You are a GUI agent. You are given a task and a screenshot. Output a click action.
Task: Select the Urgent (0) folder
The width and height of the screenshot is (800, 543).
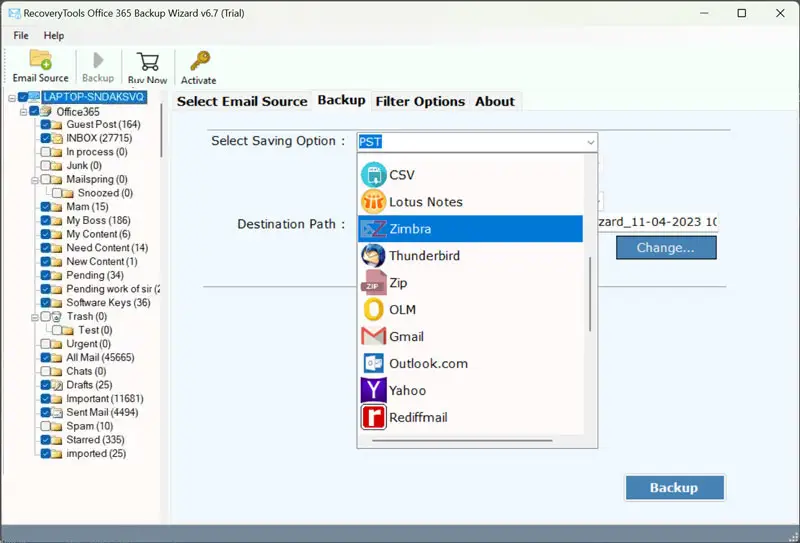[88, 344]
